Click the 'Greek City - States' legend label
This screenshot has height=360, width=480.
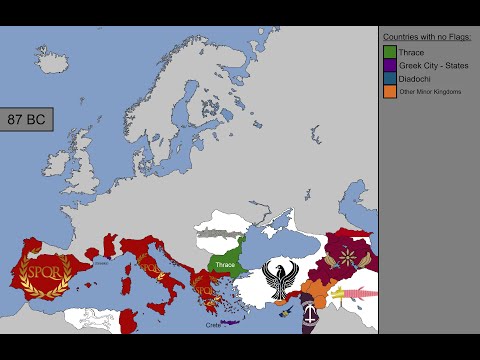tap(434, 66)
